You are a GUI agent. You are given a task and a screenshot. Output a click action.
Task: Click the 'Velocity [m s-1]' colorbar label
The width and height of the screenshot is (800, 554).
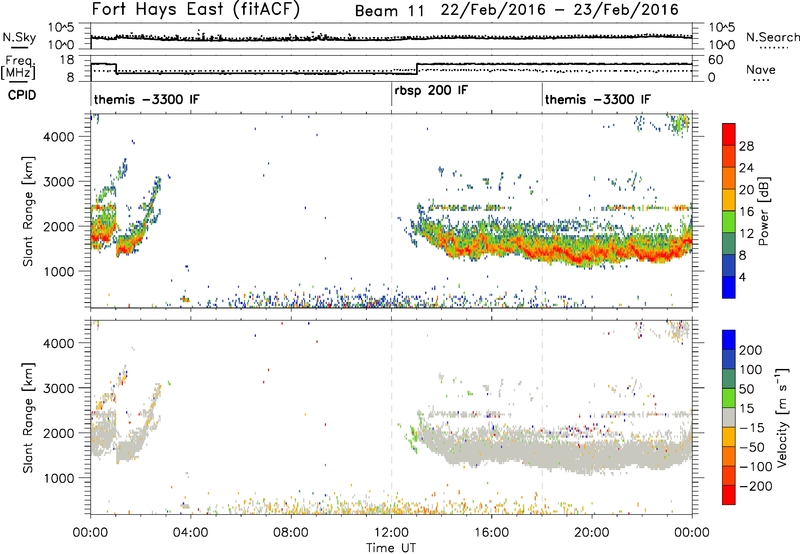click(x=781, y=417)
